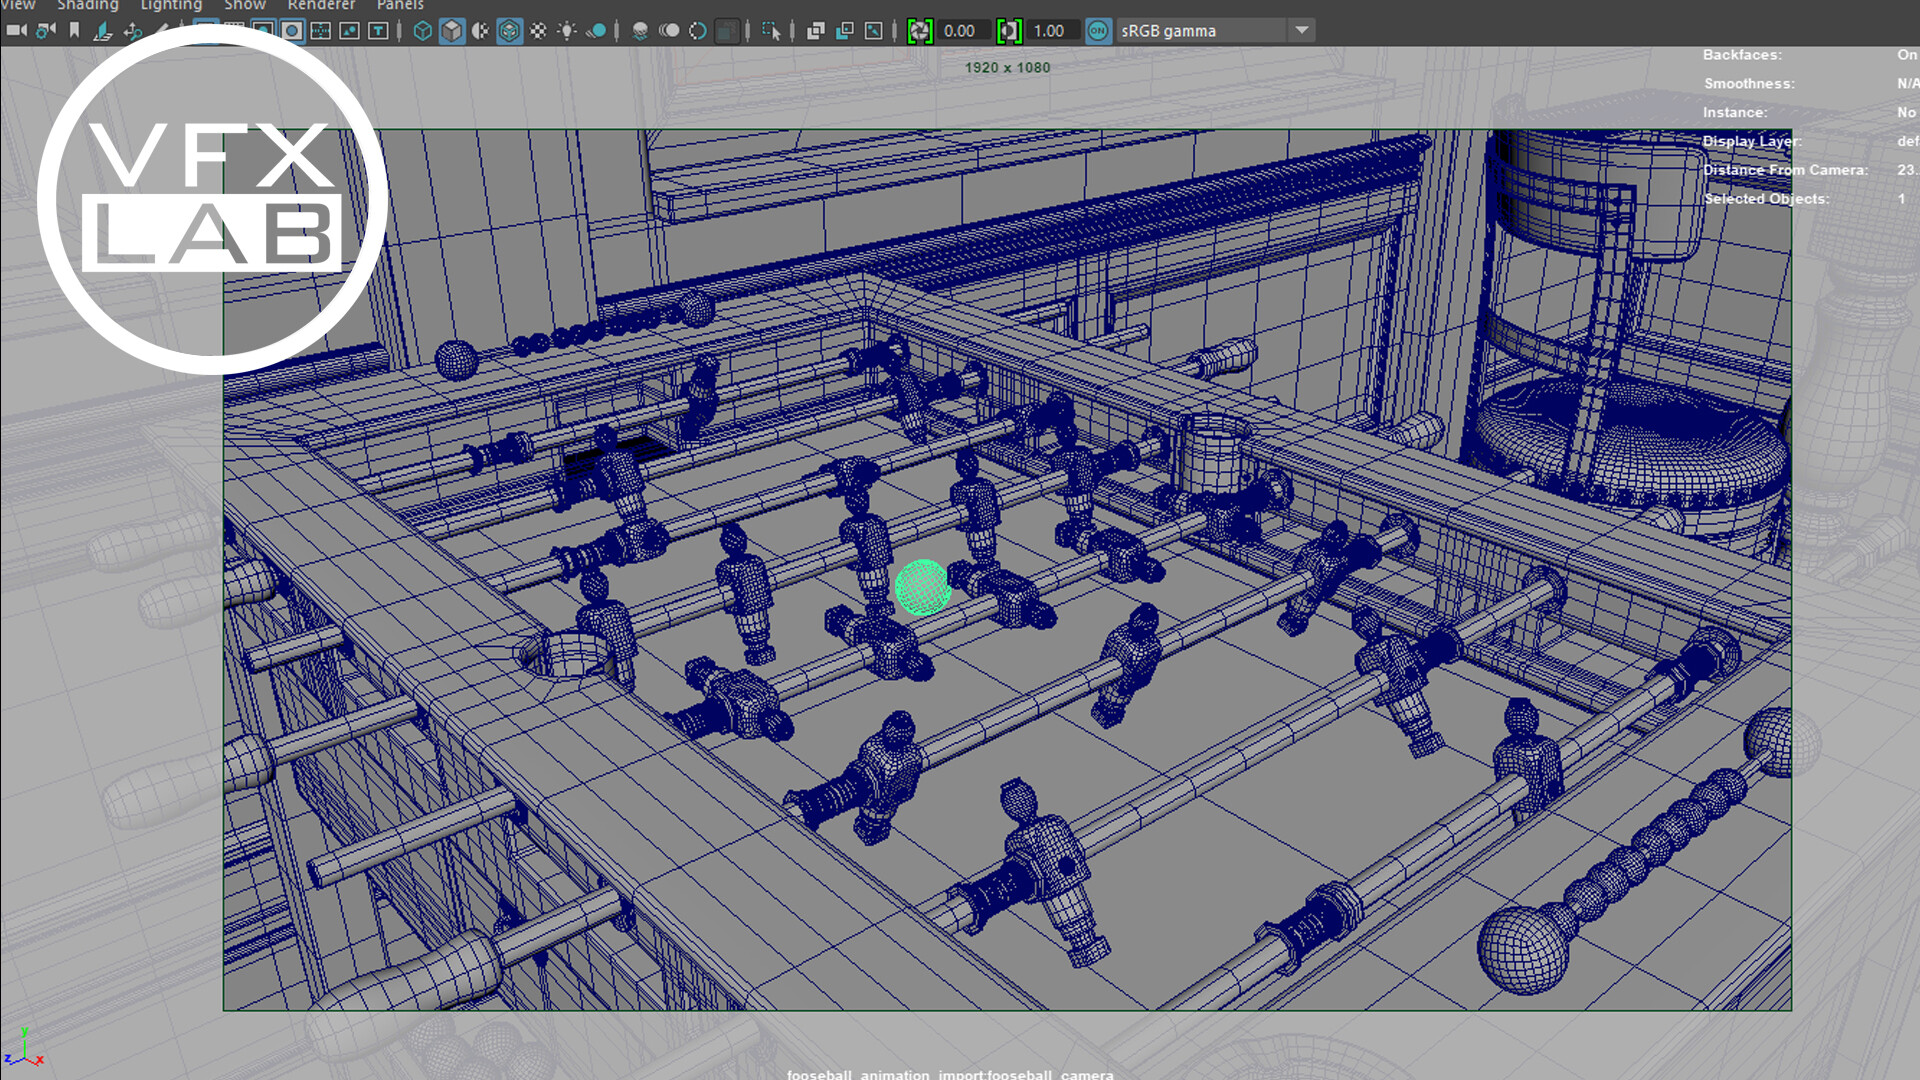Select the green foosball in viewport
Image resolution: width=1920 pixels, height=1080 pixels.
coord(922,587)
